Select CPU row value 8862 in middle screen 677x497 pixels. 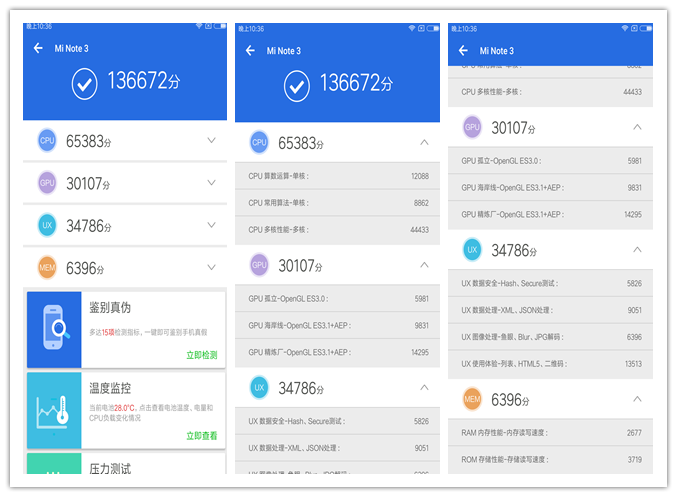click(x=337, y=203)
